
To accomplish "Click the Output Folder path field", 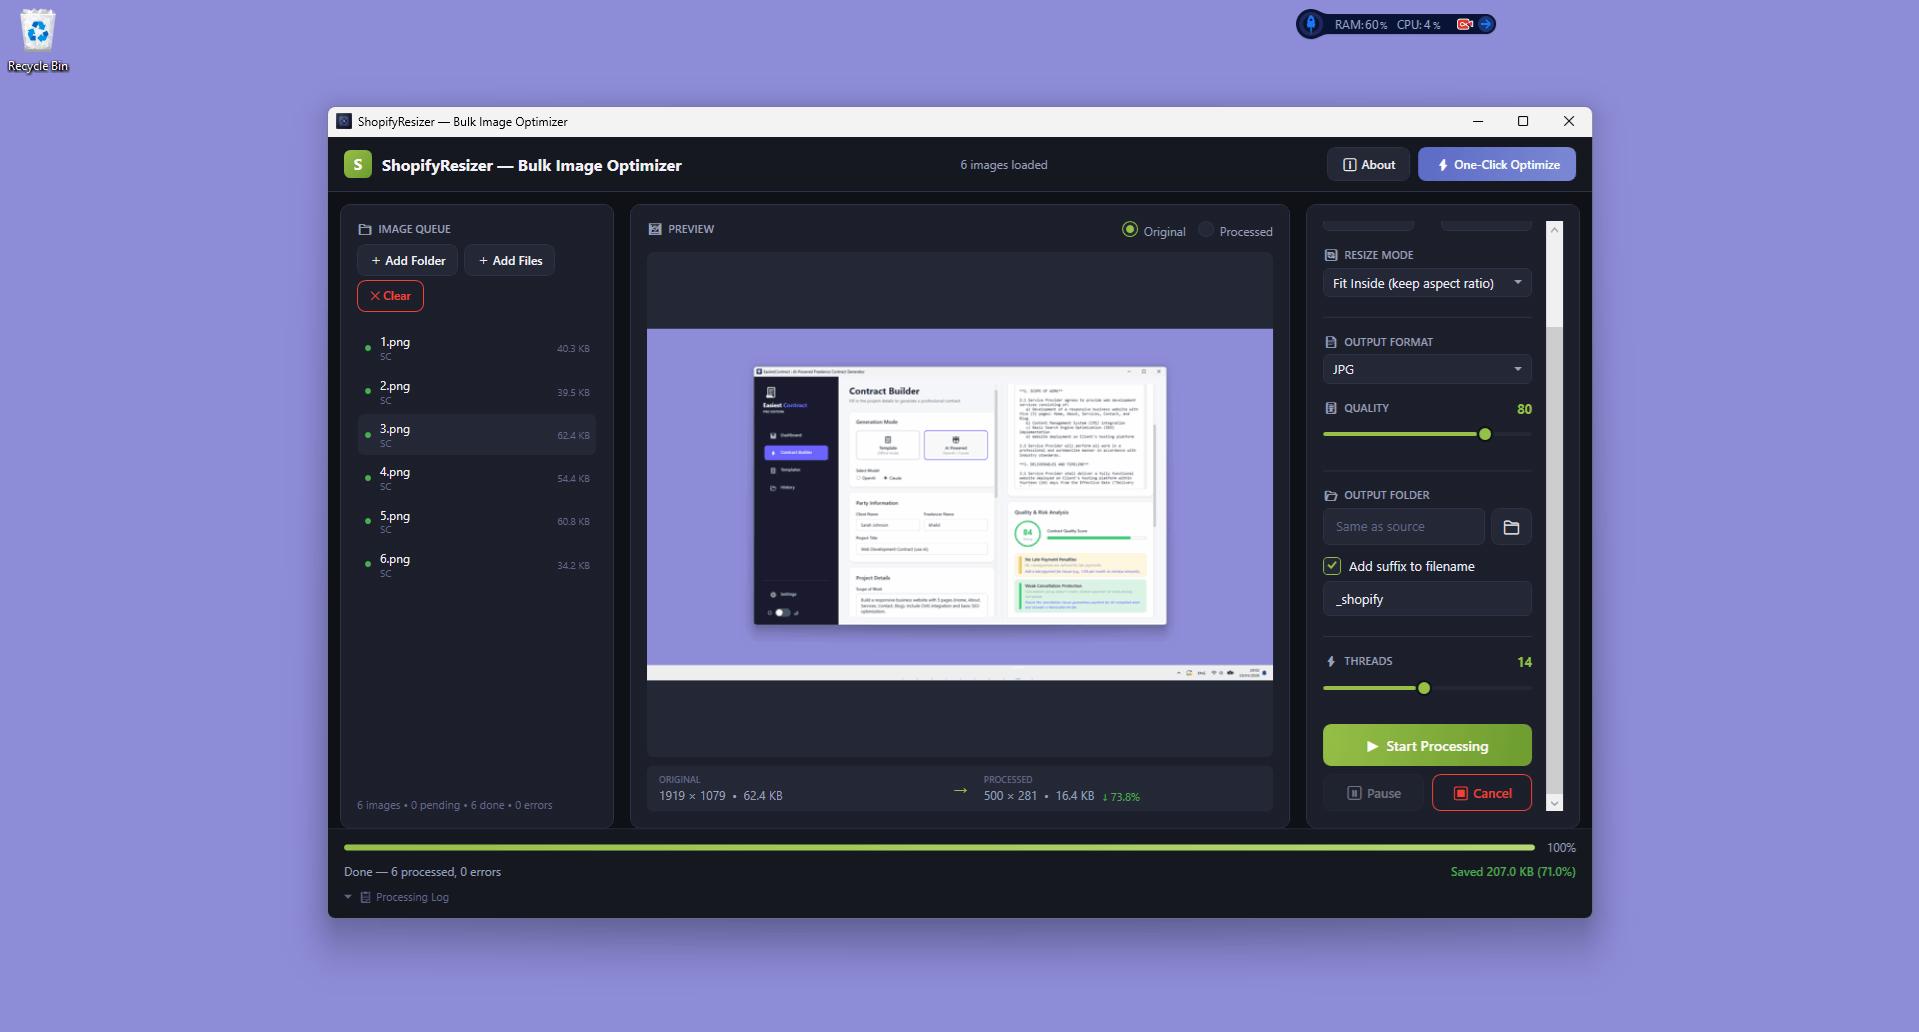I will 1403,527.
